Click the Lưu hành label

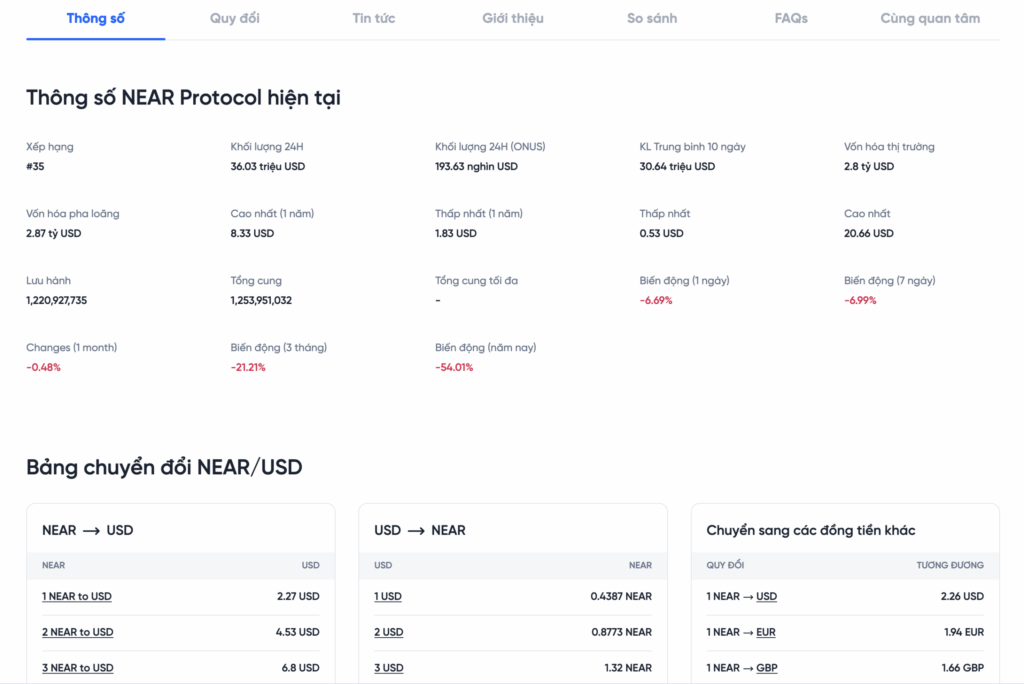tap(48, 281)
